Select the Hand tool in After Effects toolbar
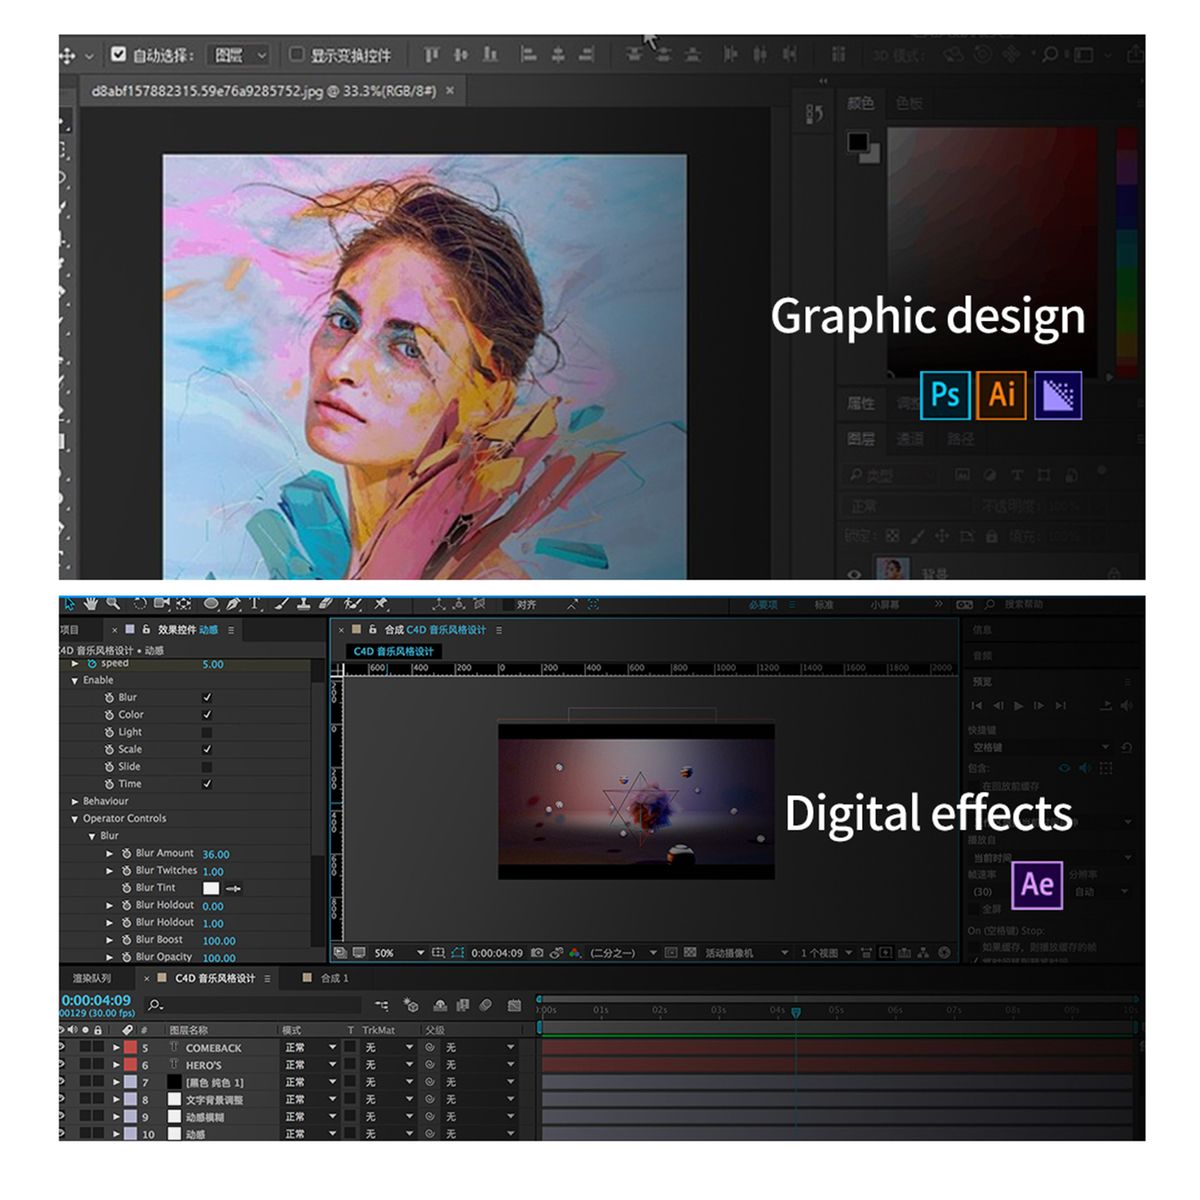Viewport: 1200px width, 1200px height. point(91,604)
